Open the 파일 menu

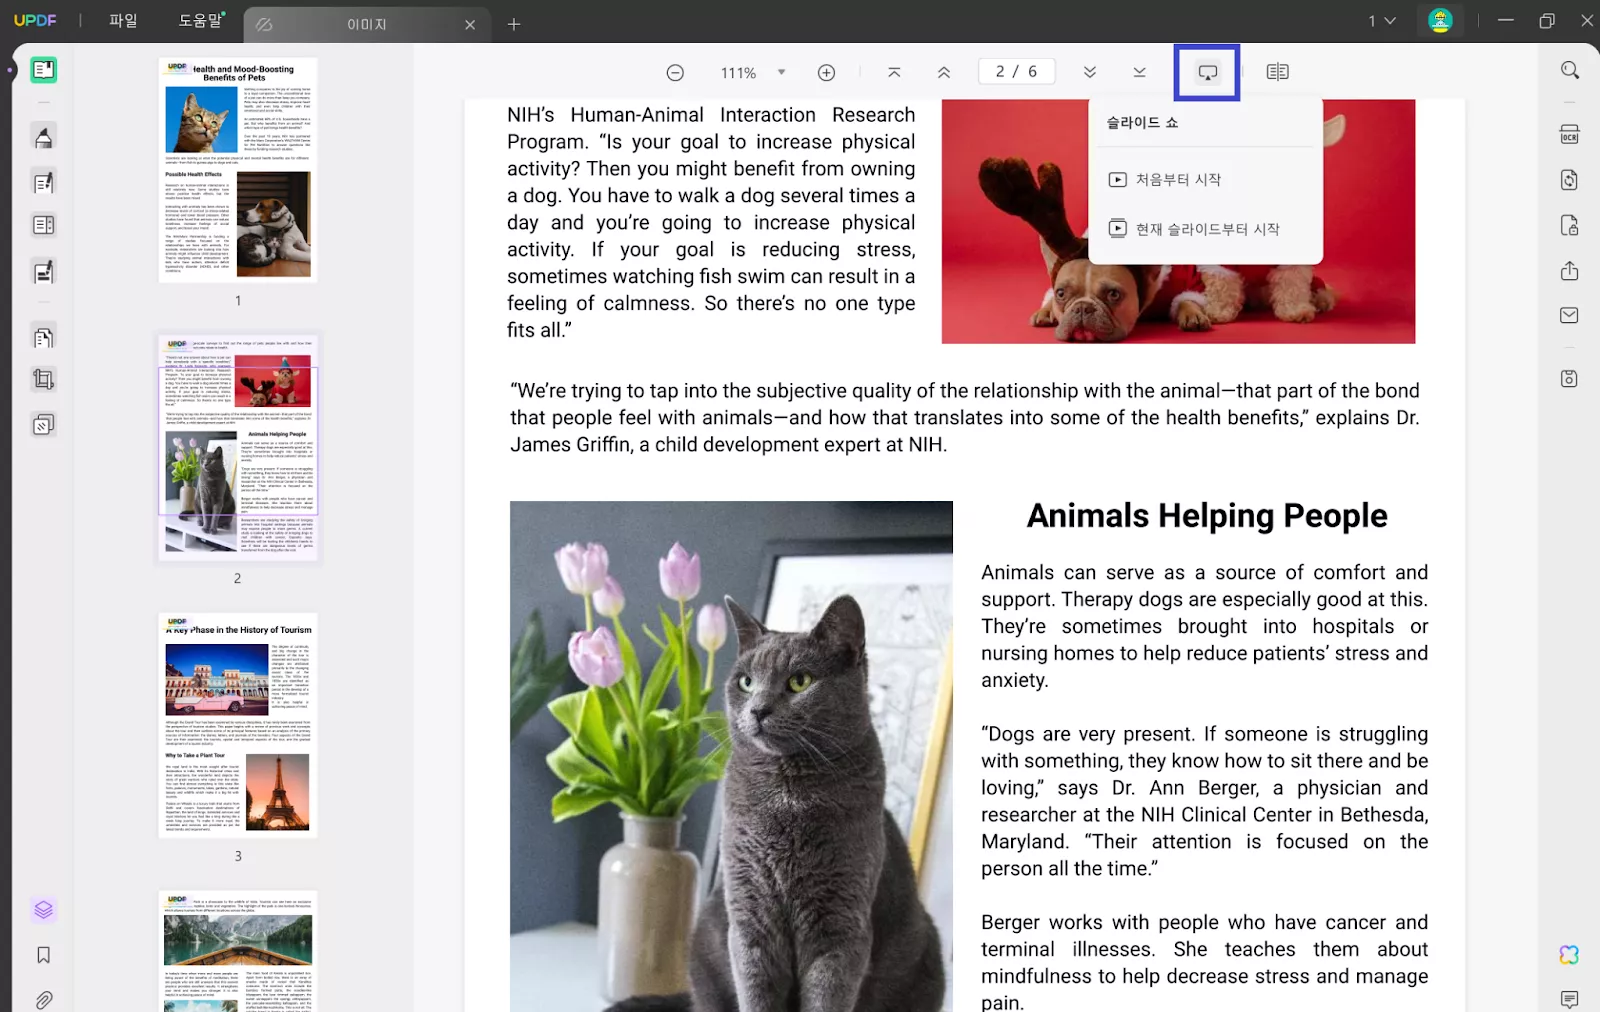click(123, 21)
